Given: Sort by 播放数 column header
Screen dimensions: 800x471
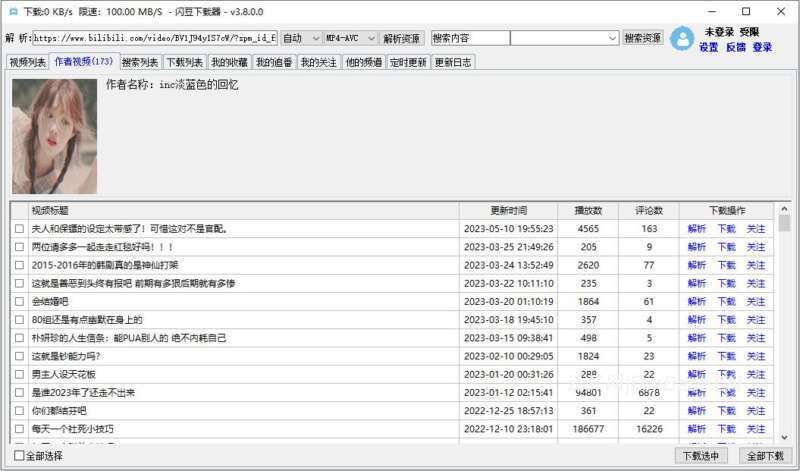Looking at the screenshot, I should click(588, 210).
